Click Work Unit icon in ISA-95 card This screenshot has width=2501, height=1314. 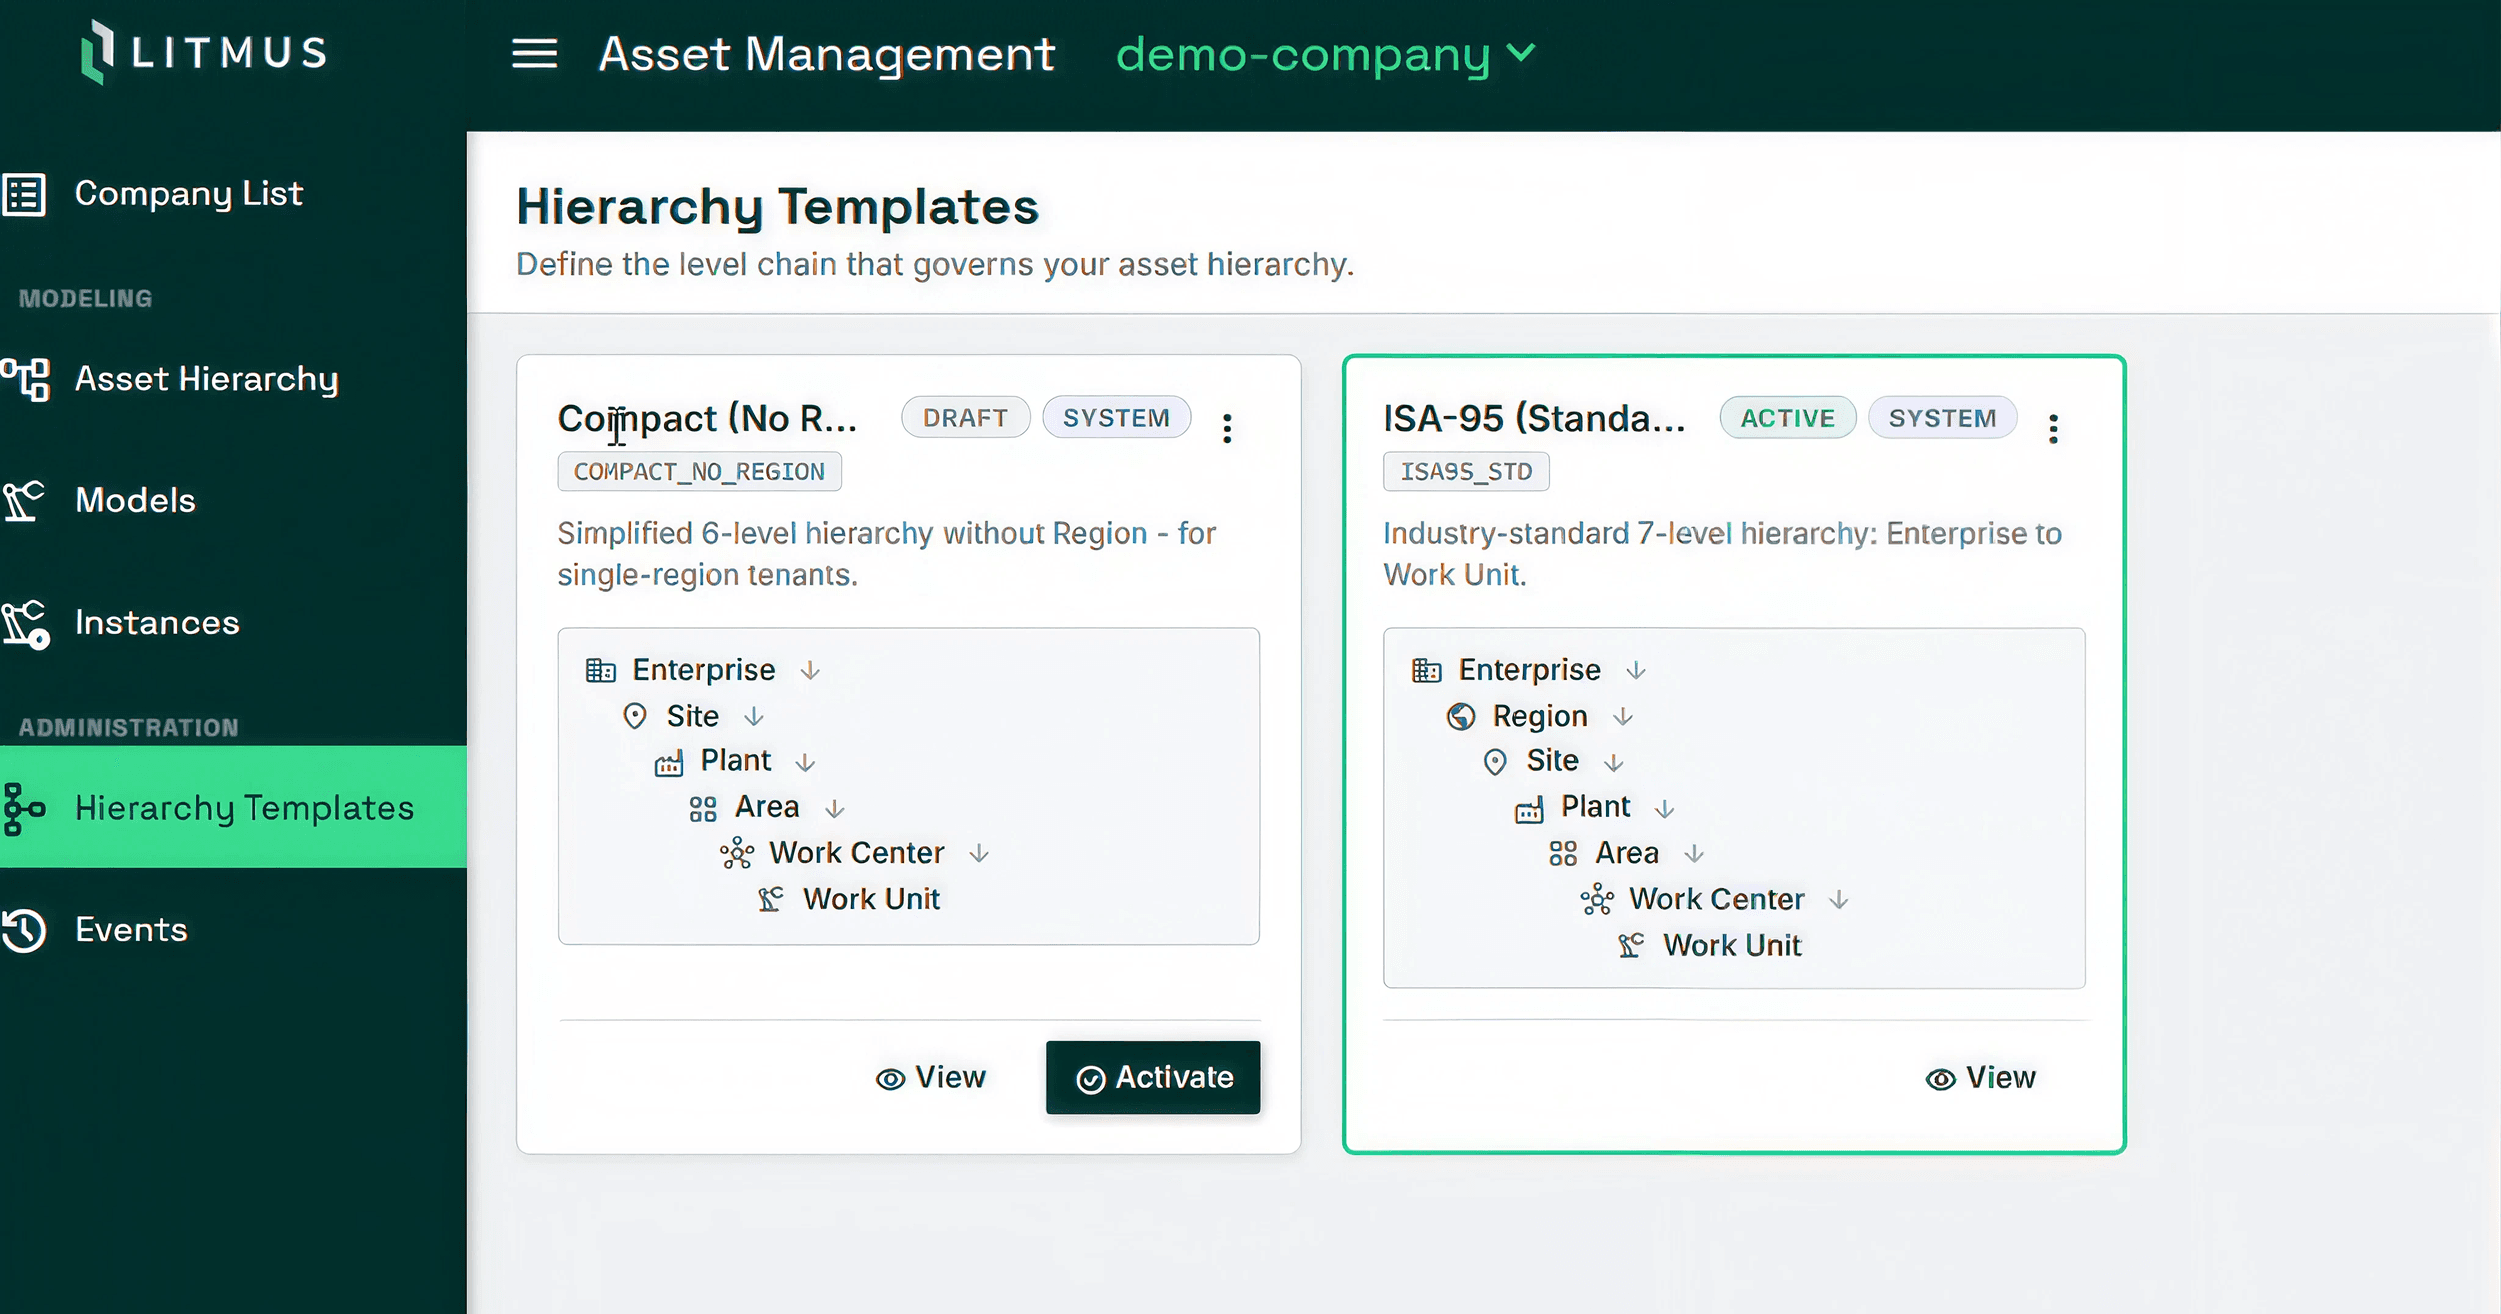pos(1631,946)
